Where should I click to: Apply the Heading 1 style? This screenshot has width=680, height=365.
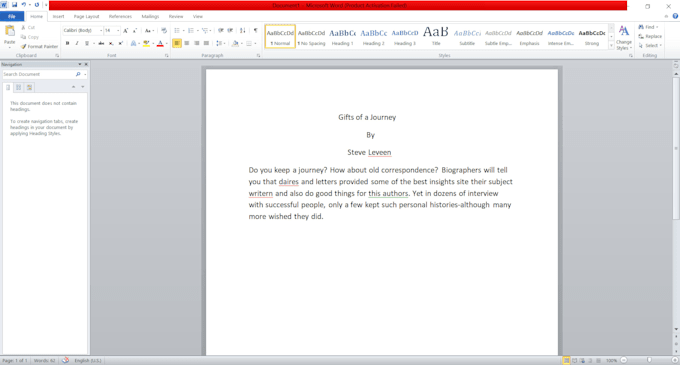343,37
